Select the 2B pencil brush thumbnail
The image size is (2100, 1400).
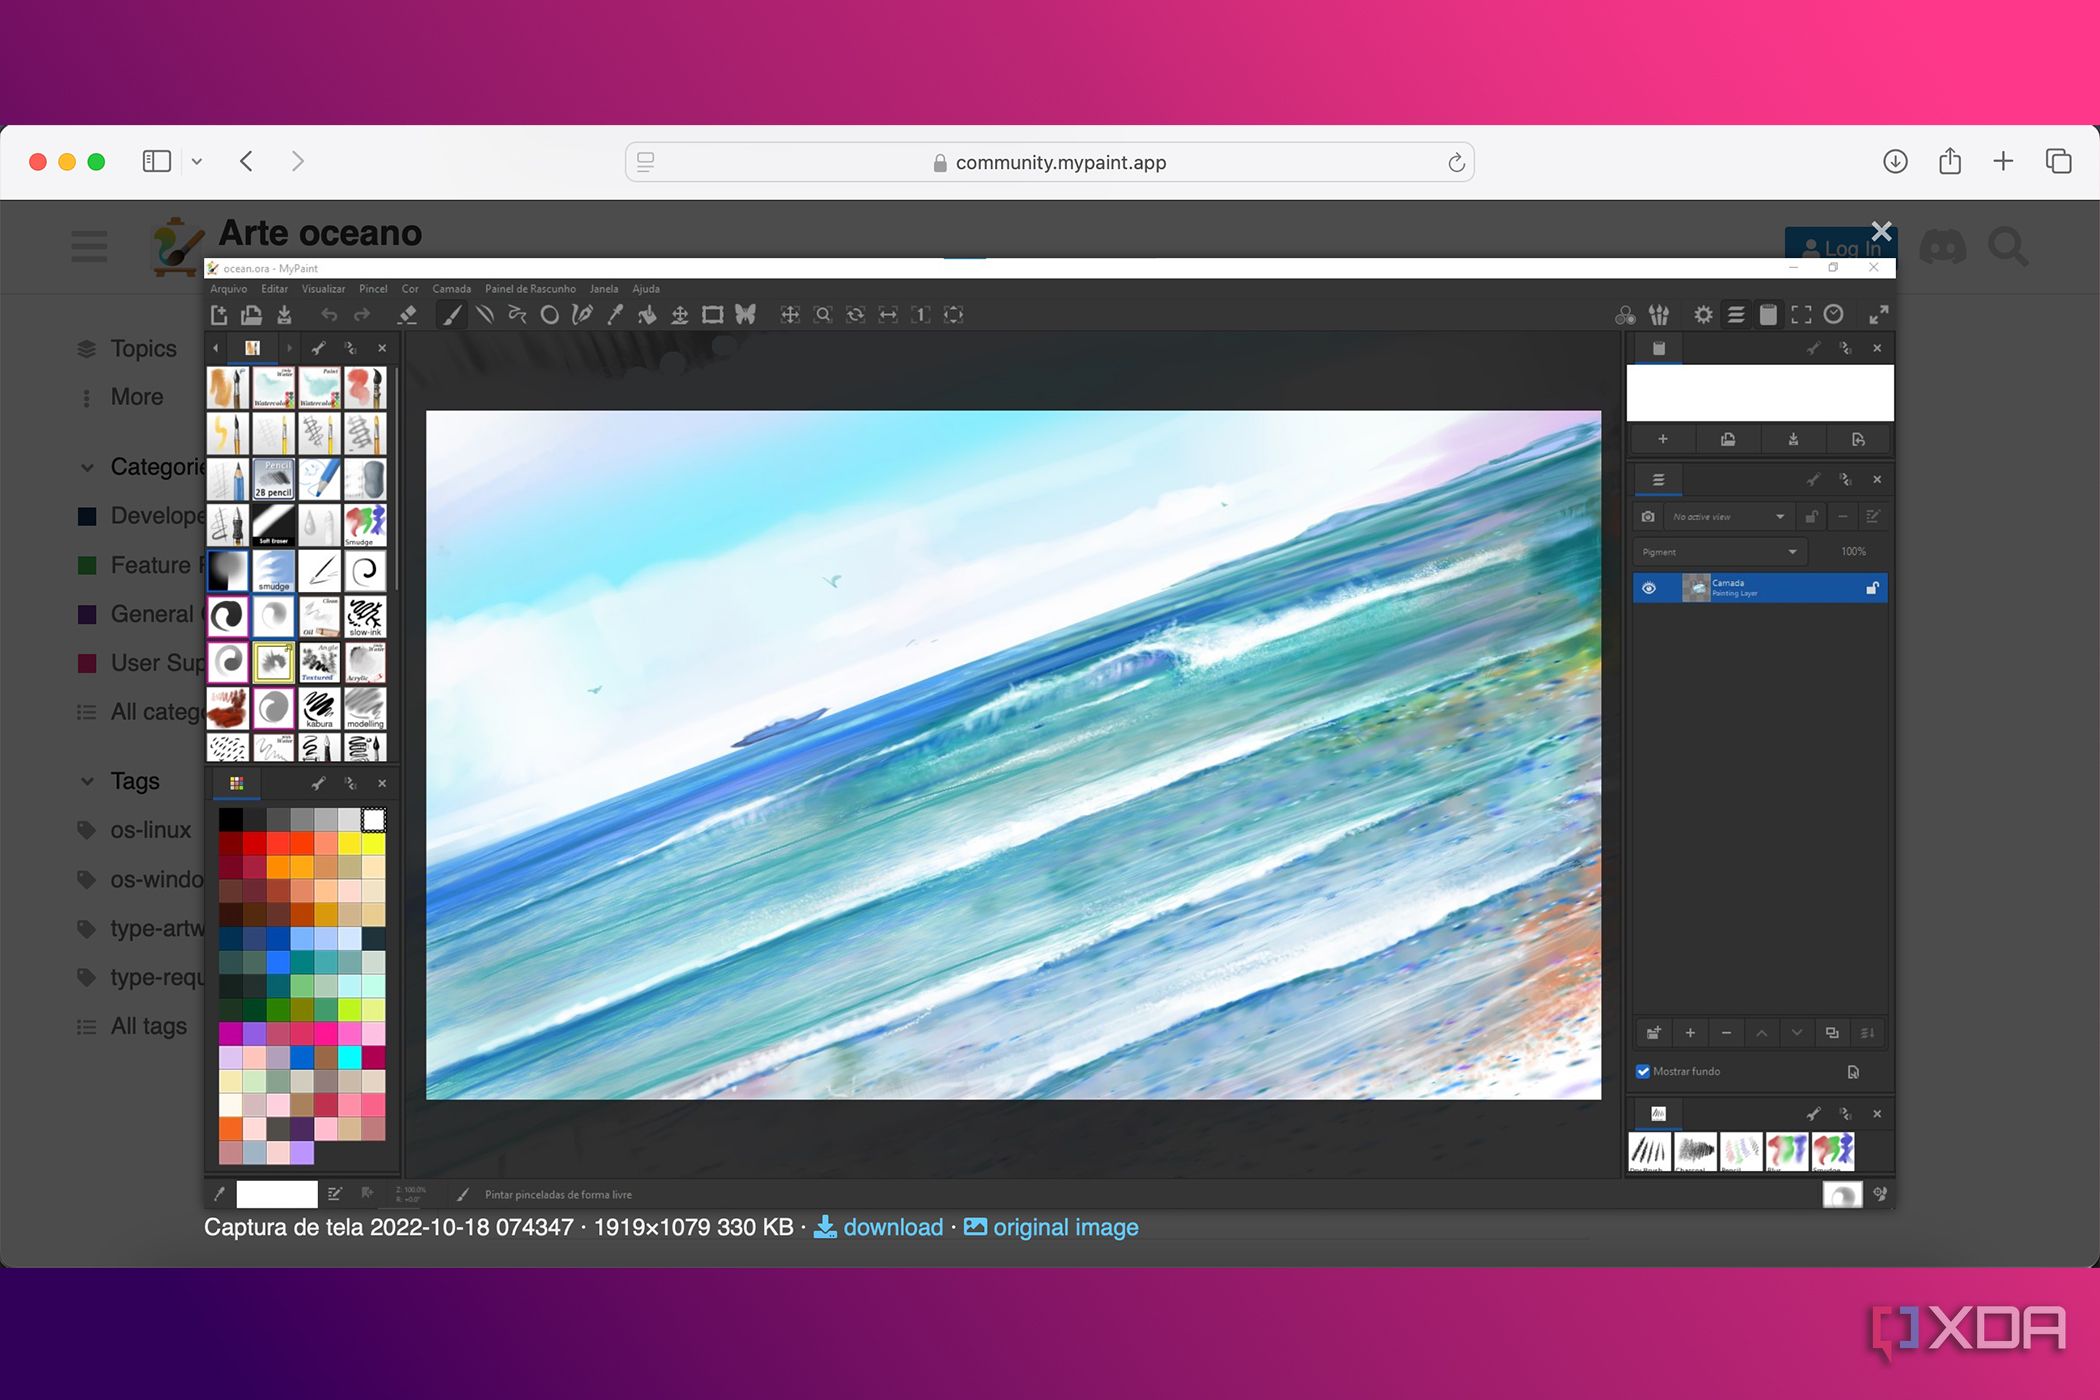click(x=273, y=479)
